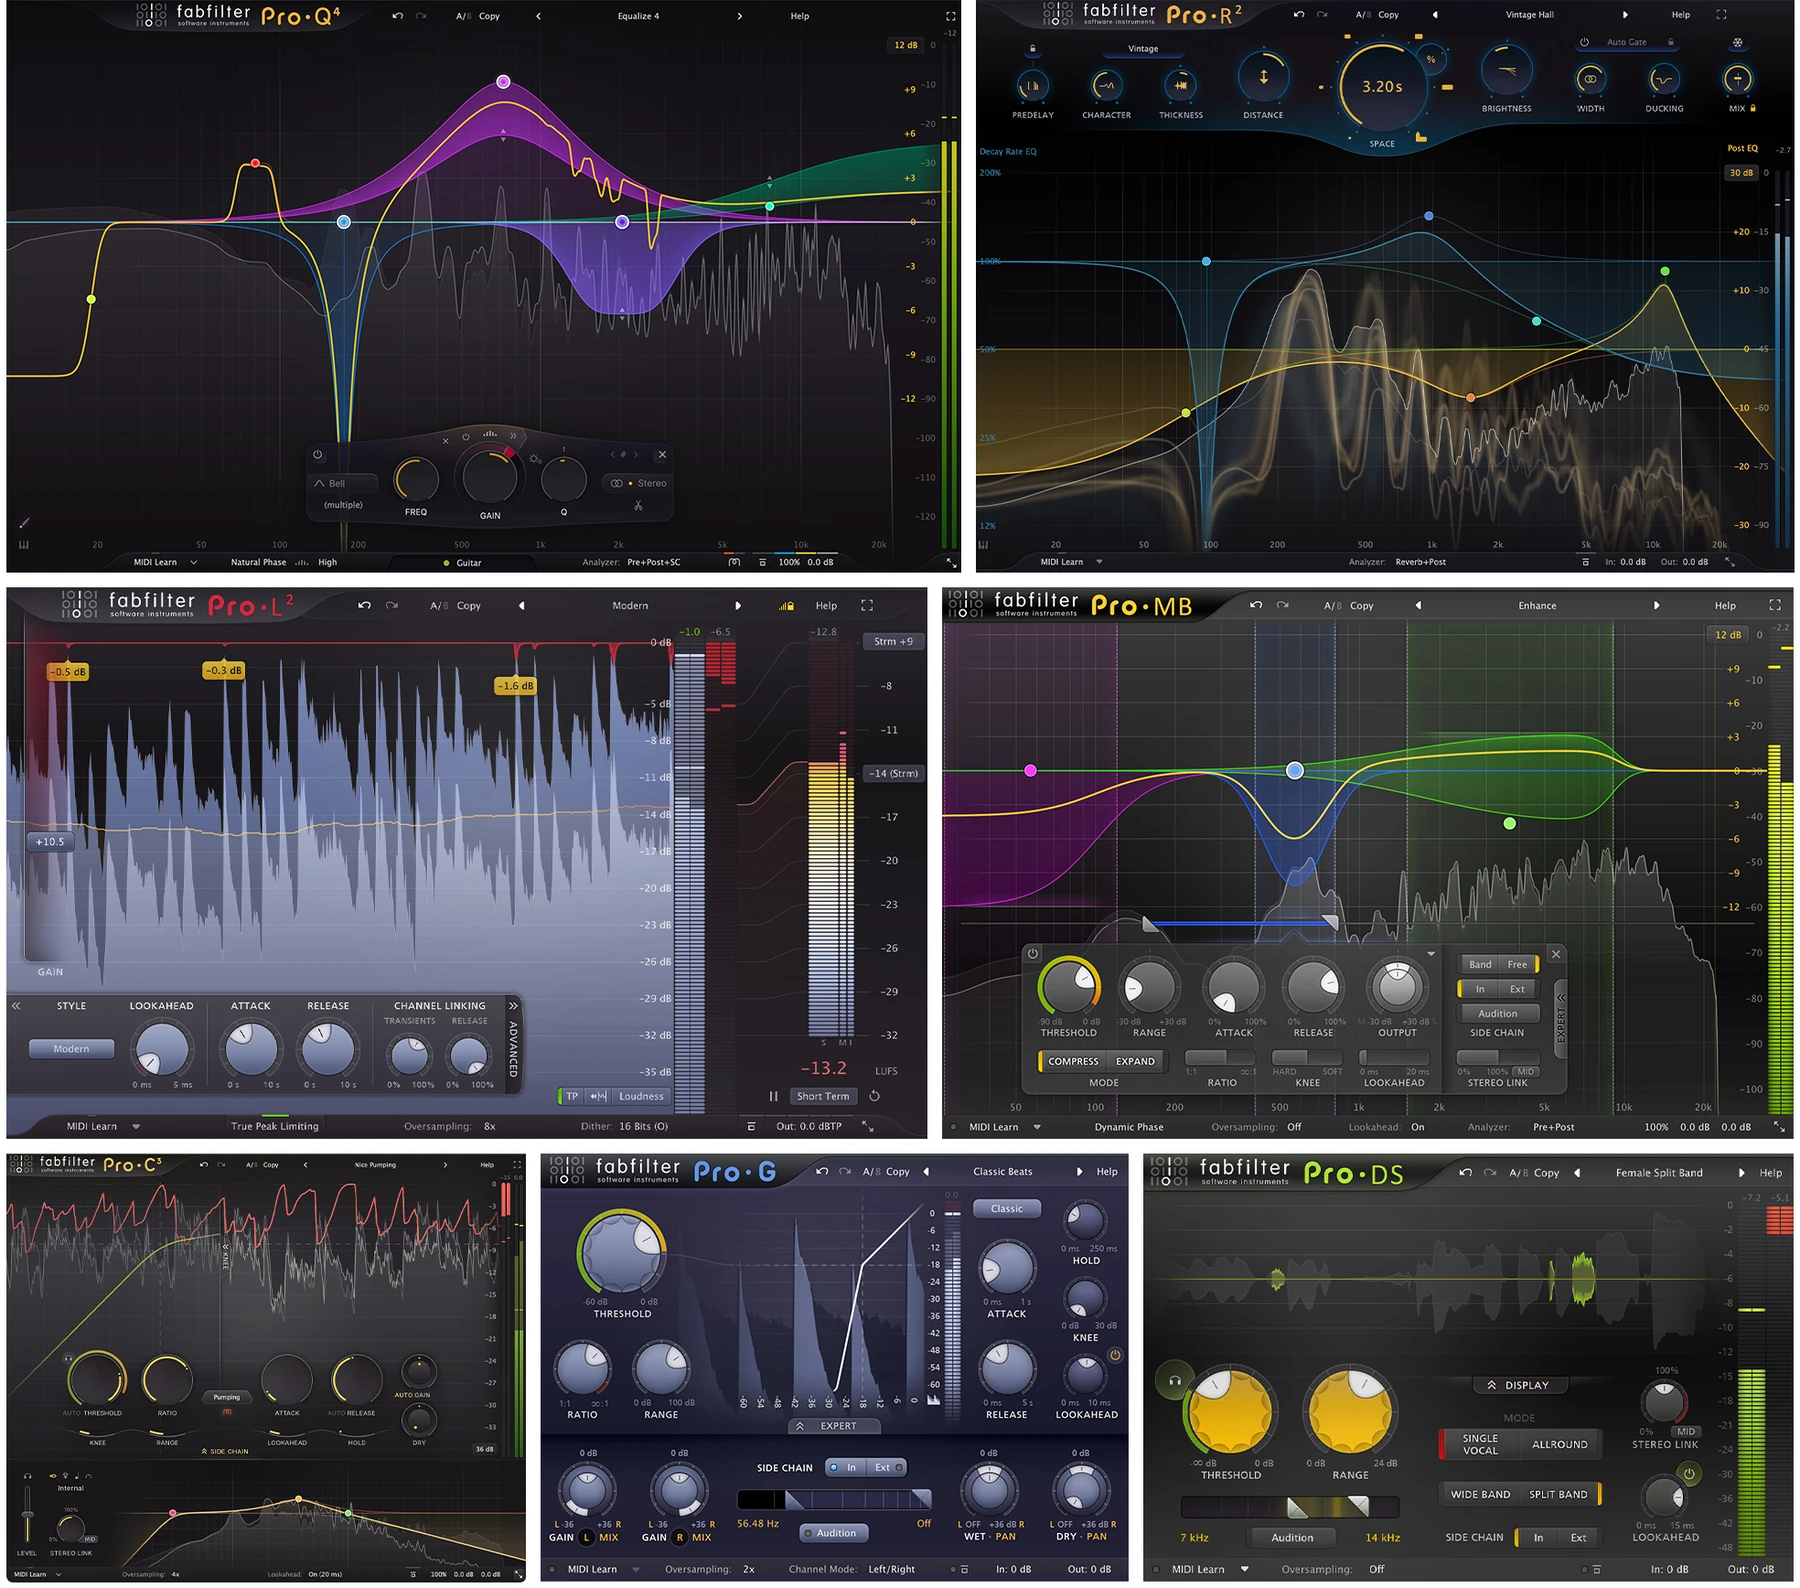Toggle the Pro-MB band power button
Screen dimensions: 1800x1588
pos(1033,954)
